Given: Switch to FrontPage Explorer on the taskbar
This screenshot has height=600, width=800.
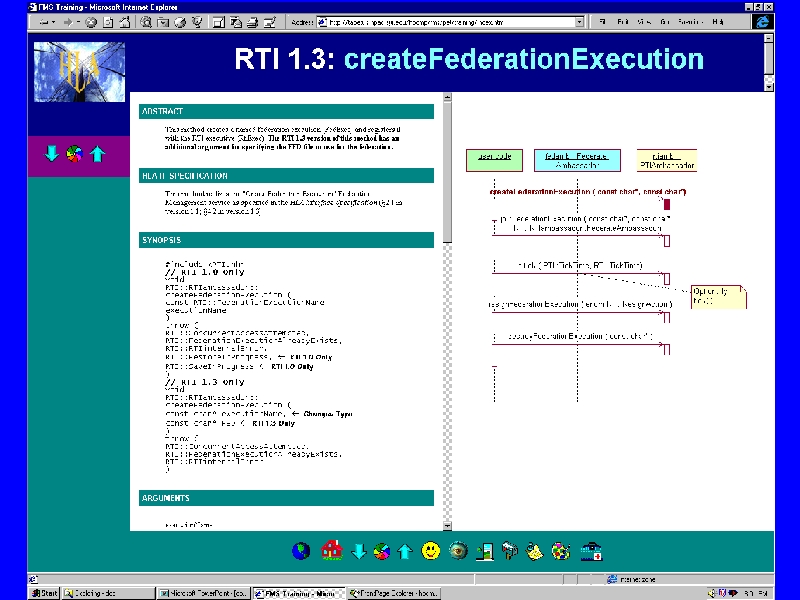Looking at the screenshot, I should 393,593.
